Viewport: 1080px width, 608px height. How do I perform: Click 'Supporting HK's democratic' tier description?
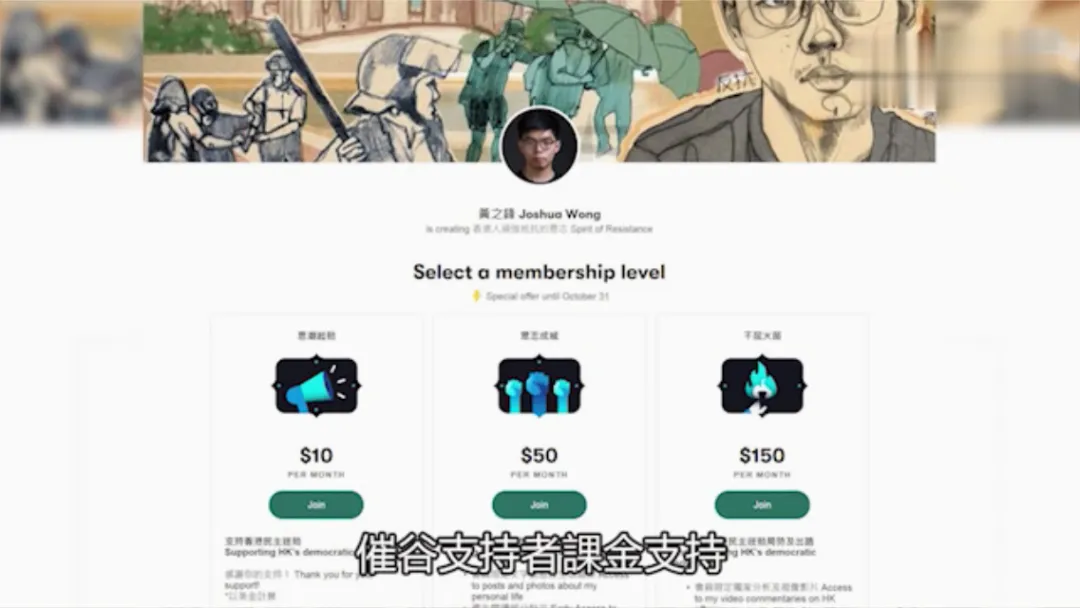289,552
